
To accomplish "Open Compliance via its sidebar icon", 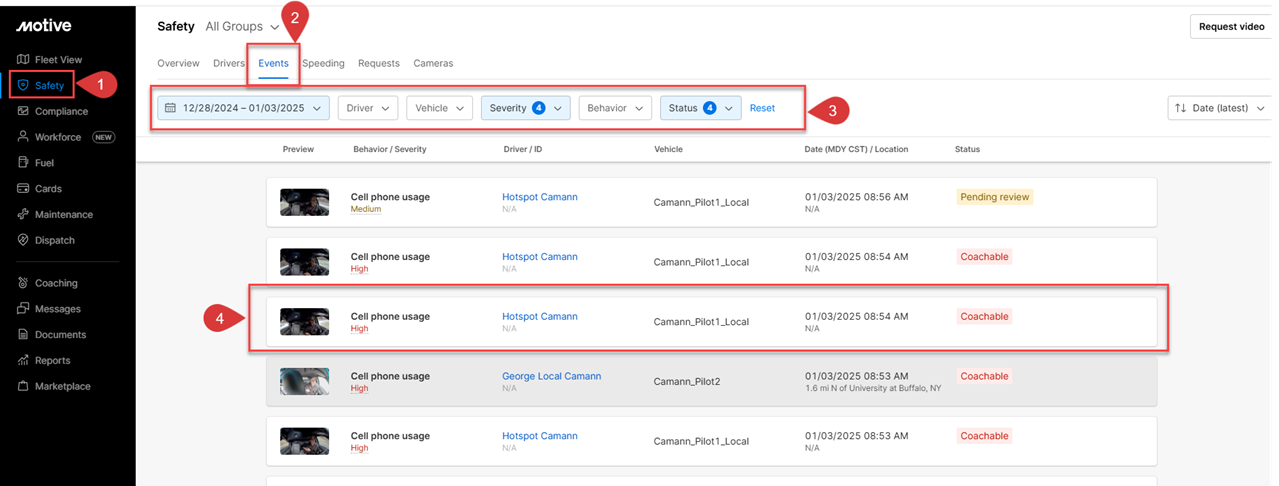I will (23, 111).
